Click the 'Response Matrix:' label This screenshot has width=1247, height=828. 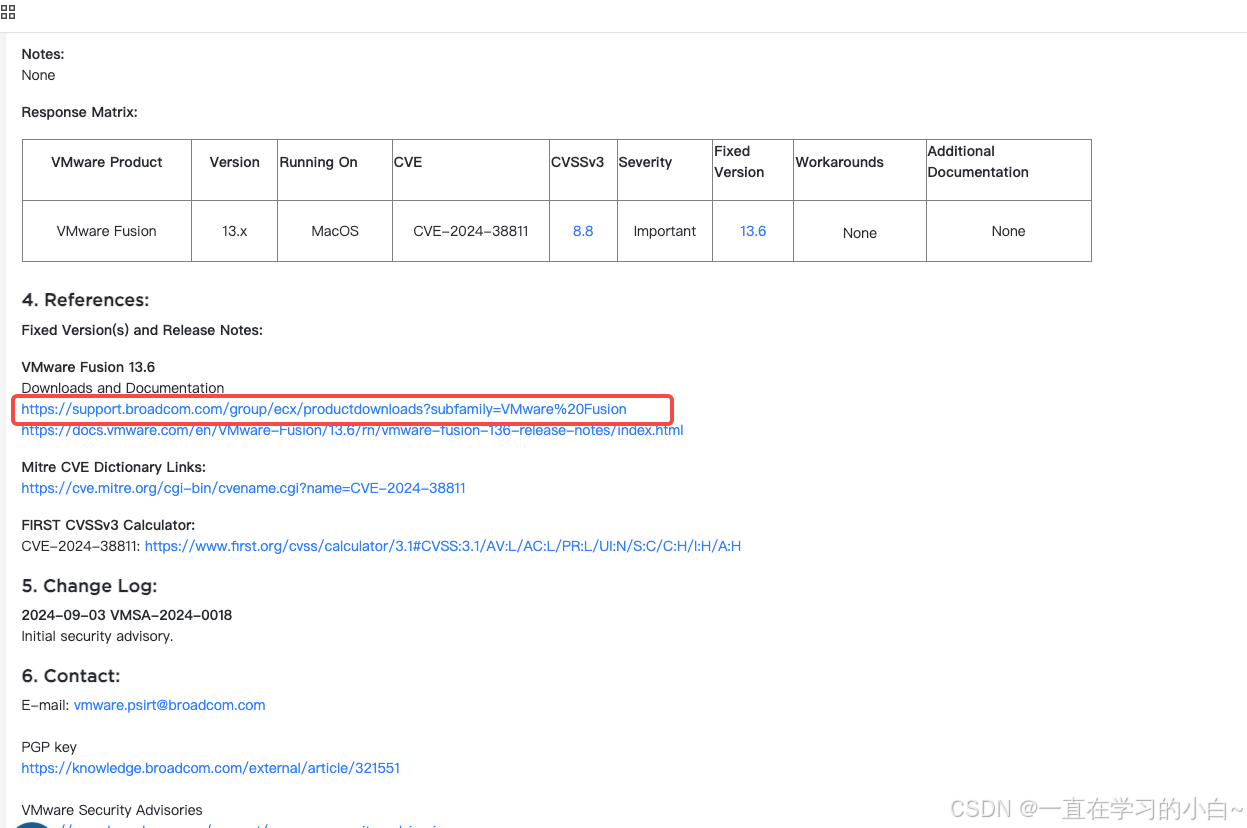[80, 112]
